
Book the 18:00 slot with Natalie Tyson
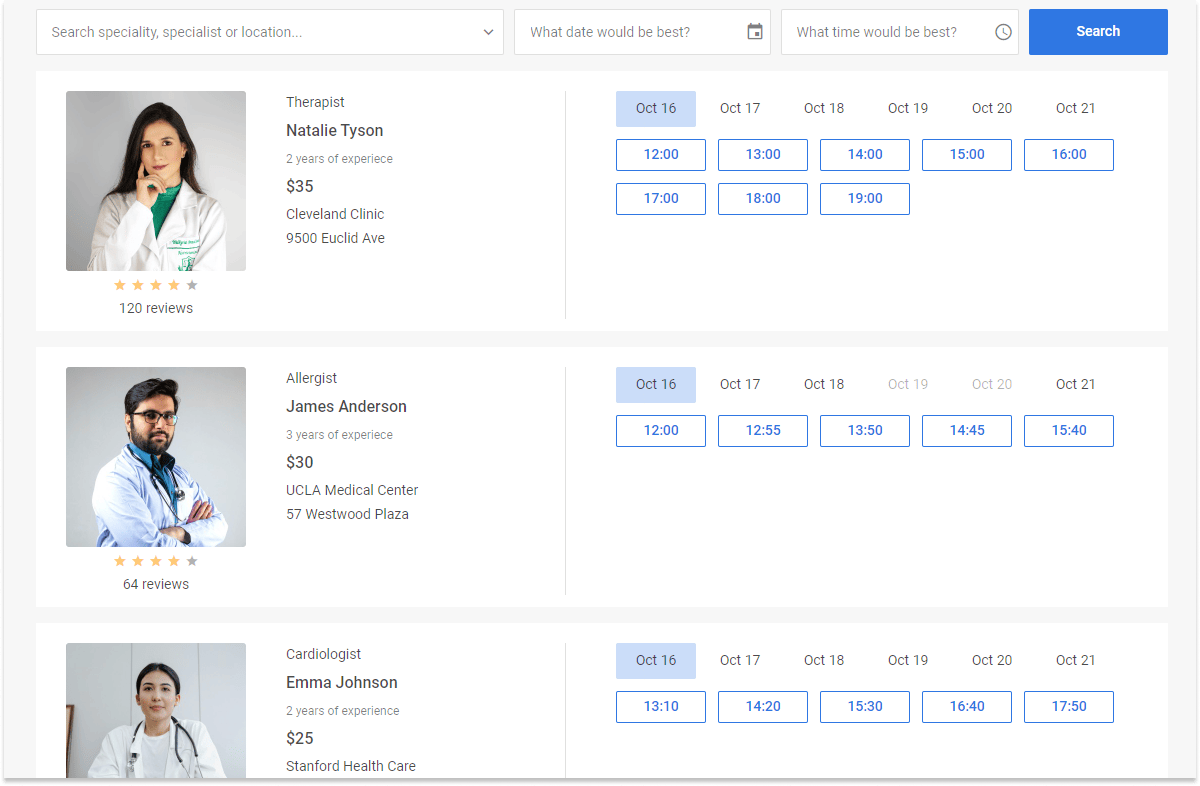(763, 199)
